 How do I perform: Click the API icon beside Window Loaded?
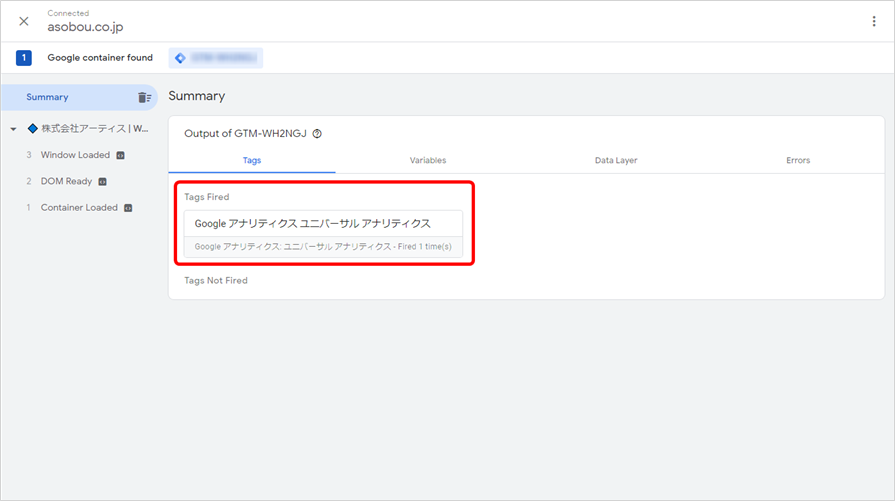coord(120,155)
